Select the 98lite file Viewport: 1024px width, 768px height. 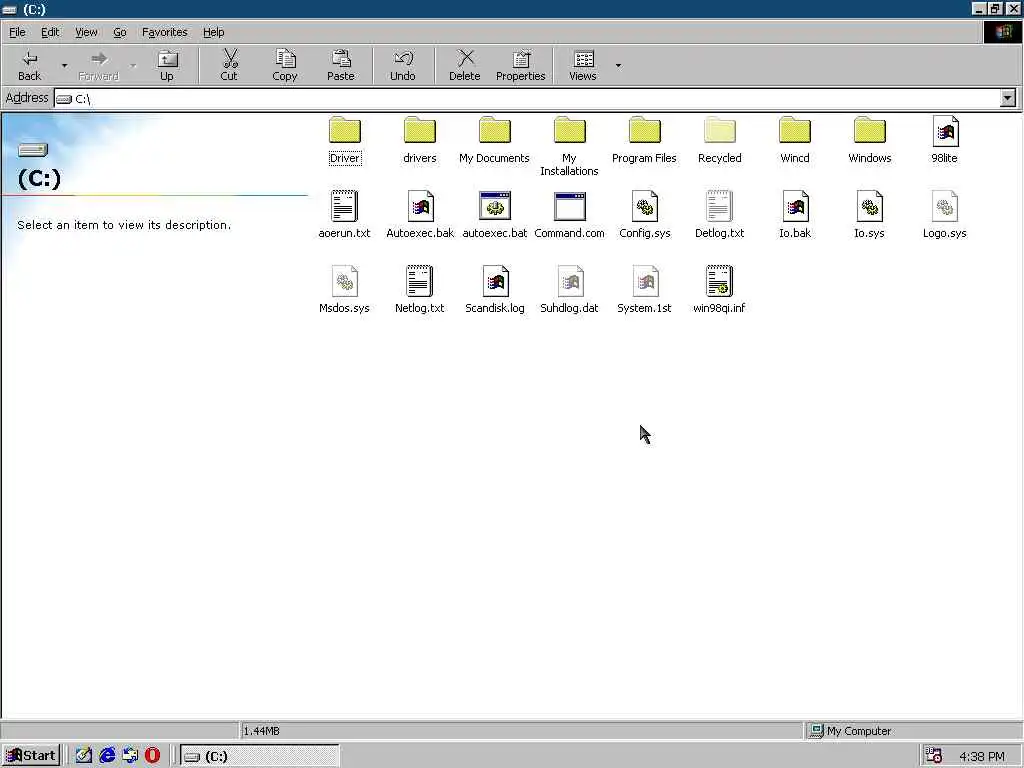[945, 140]
